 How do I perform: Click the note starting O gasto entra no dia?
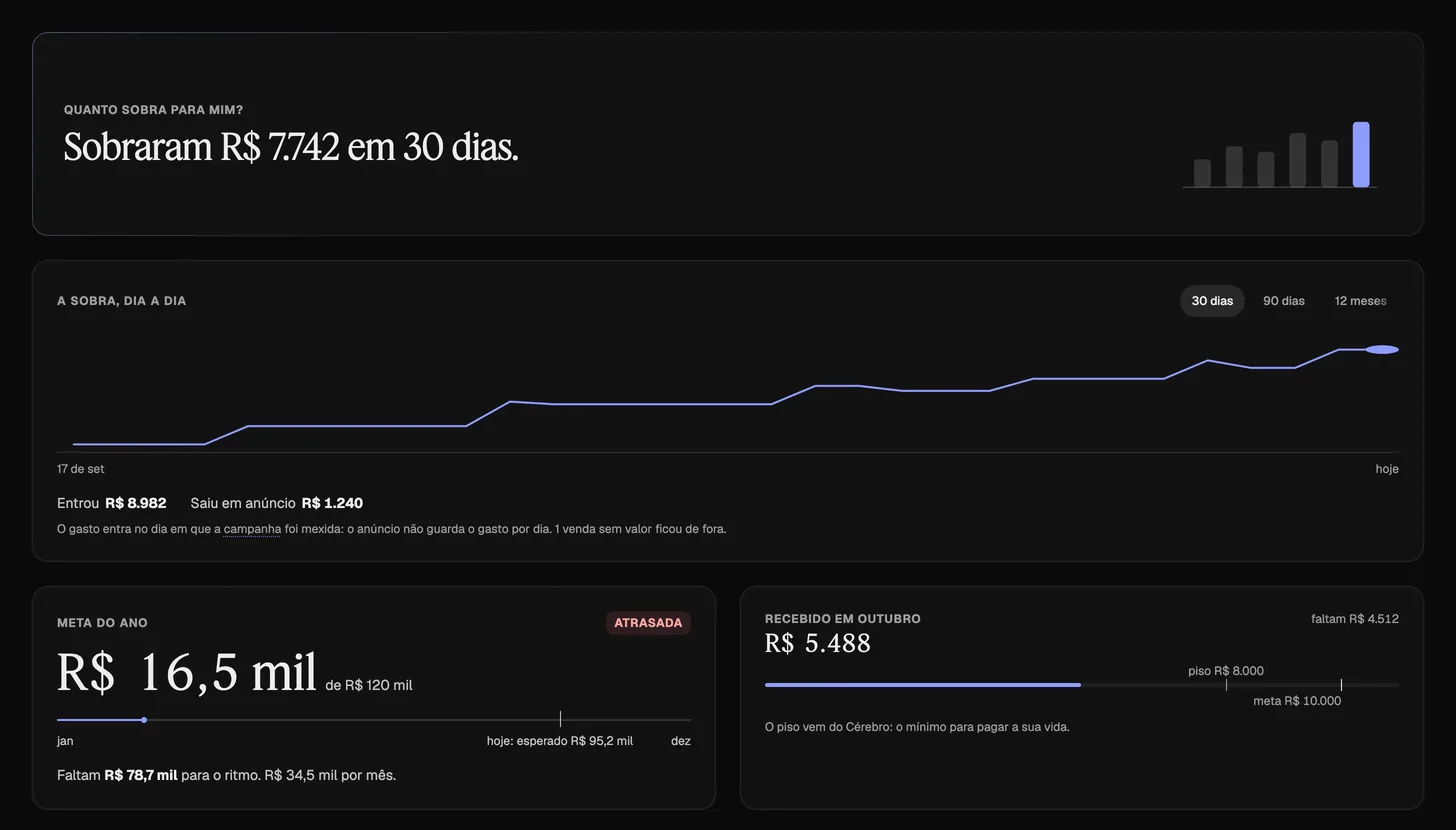coord(392,529)
